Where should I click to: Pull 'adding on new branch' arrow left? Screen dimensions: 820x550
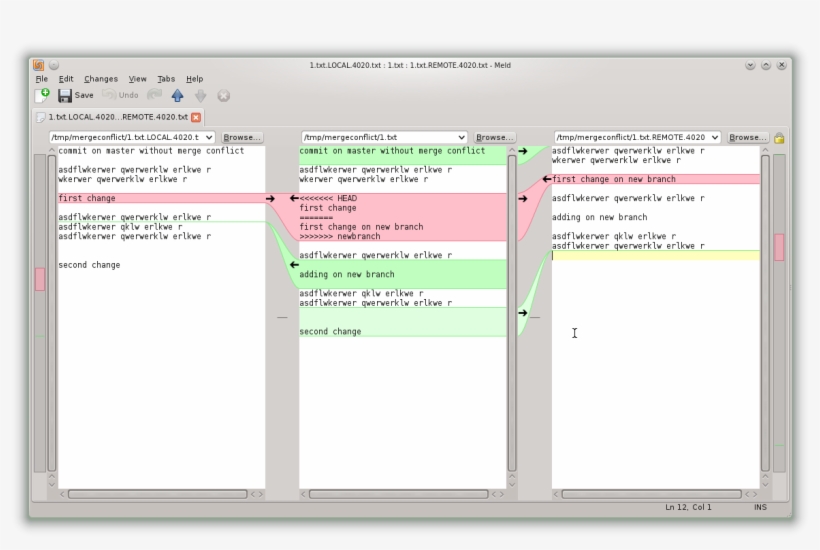294,265
